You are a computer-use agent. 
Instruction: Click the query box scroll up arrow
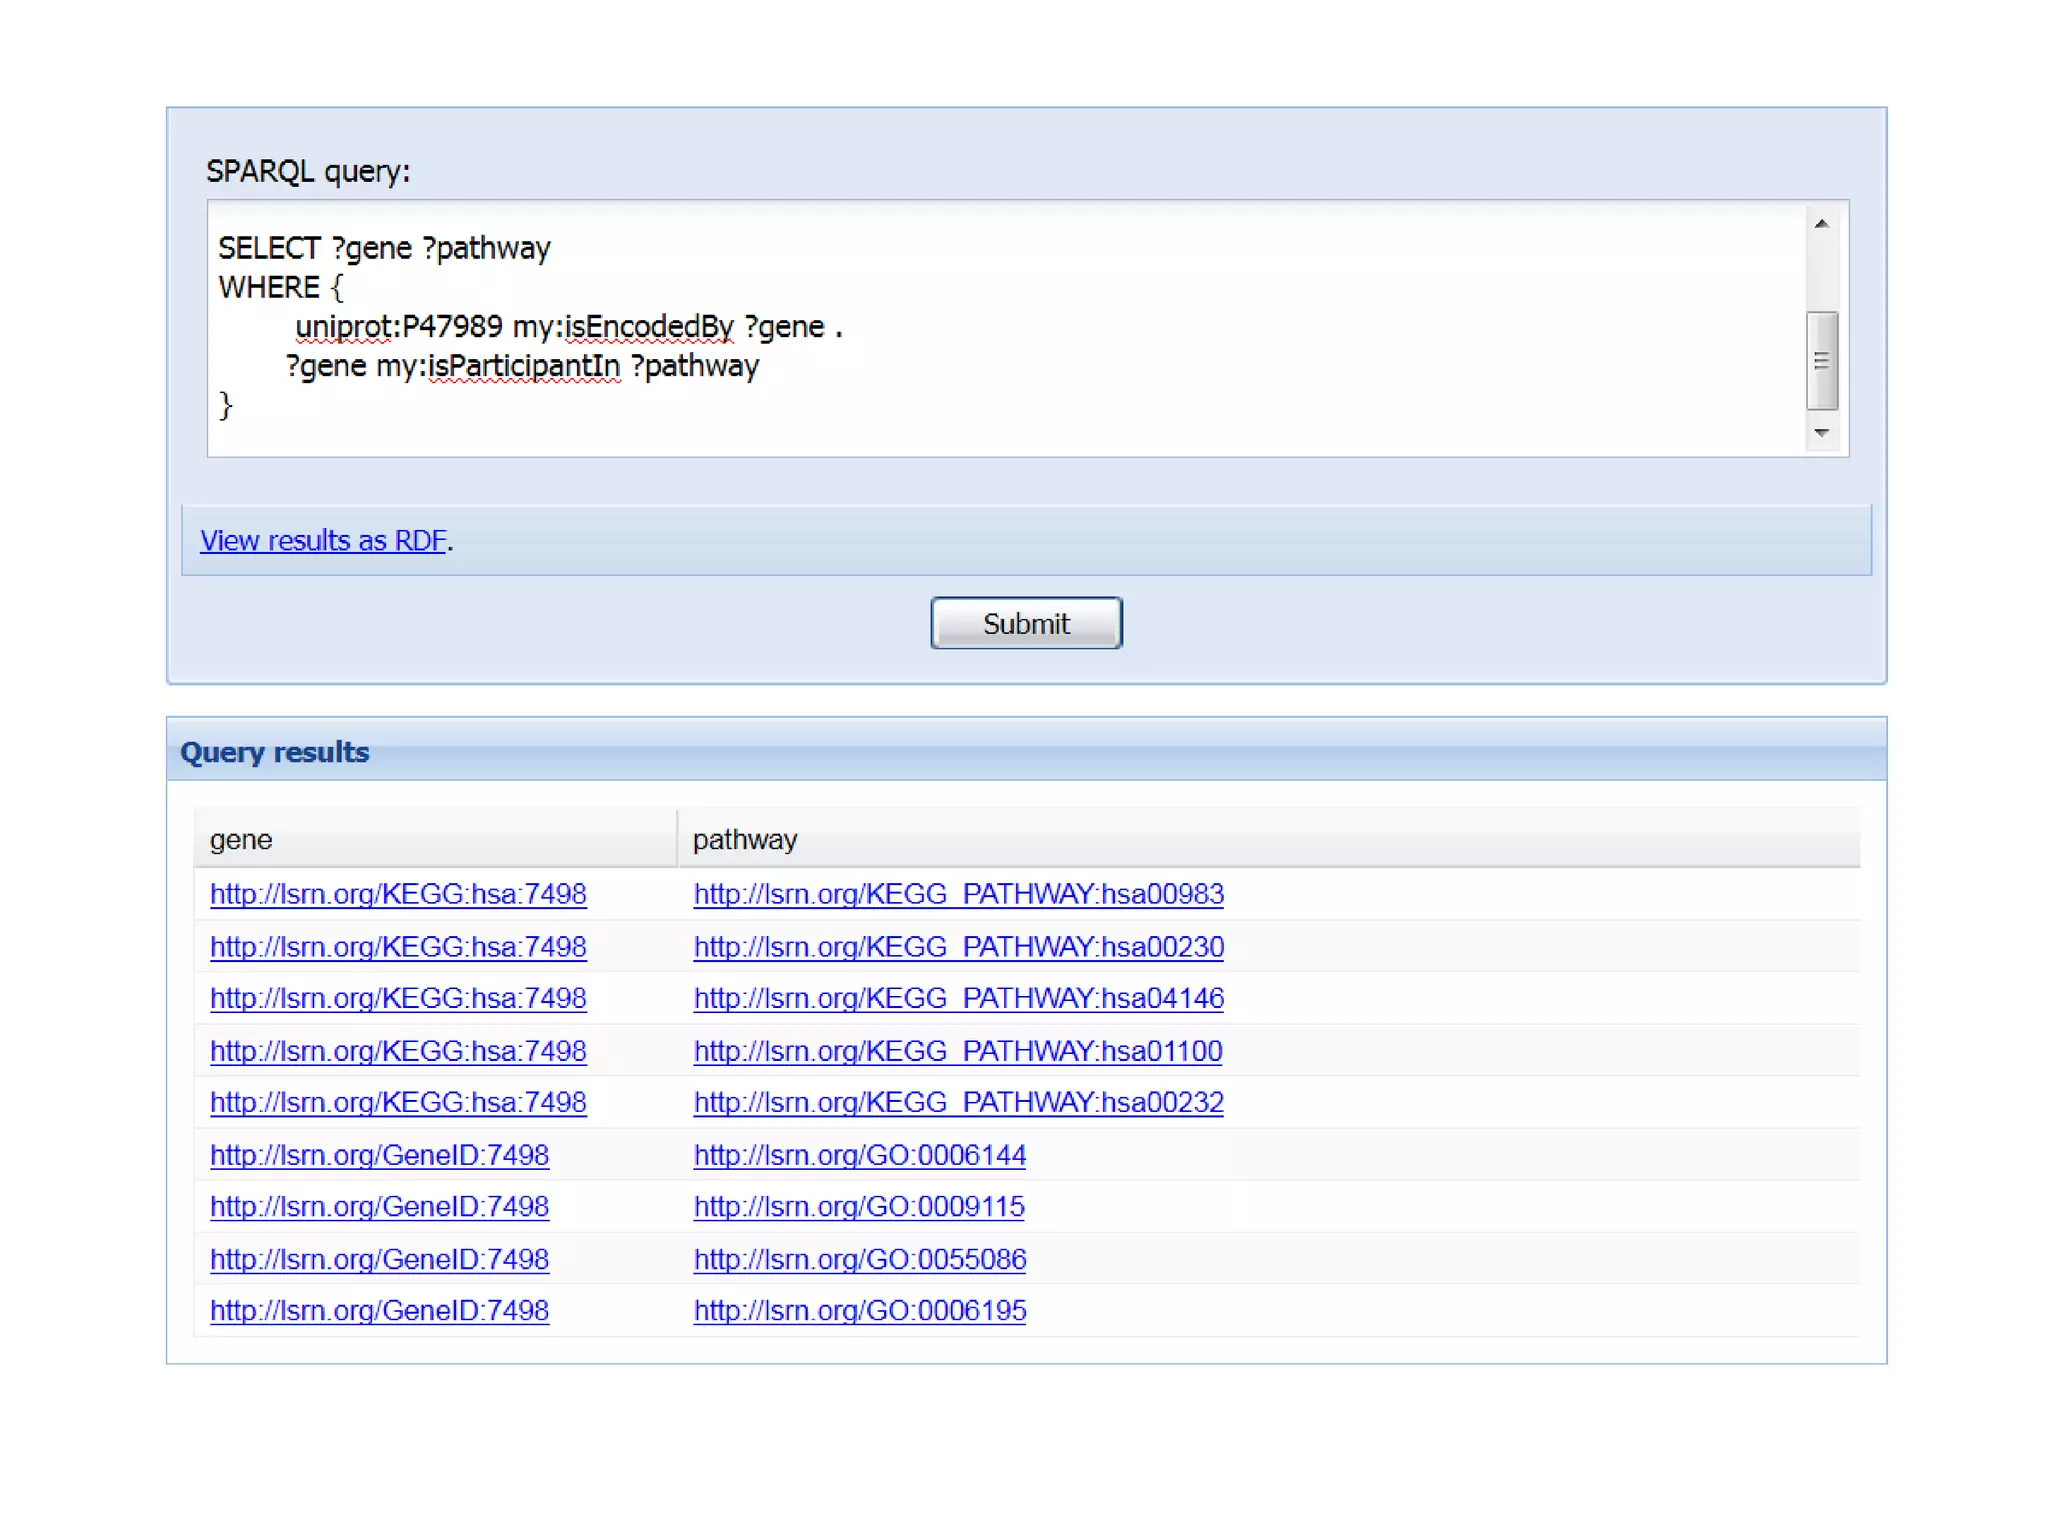tap(1821, 224)
